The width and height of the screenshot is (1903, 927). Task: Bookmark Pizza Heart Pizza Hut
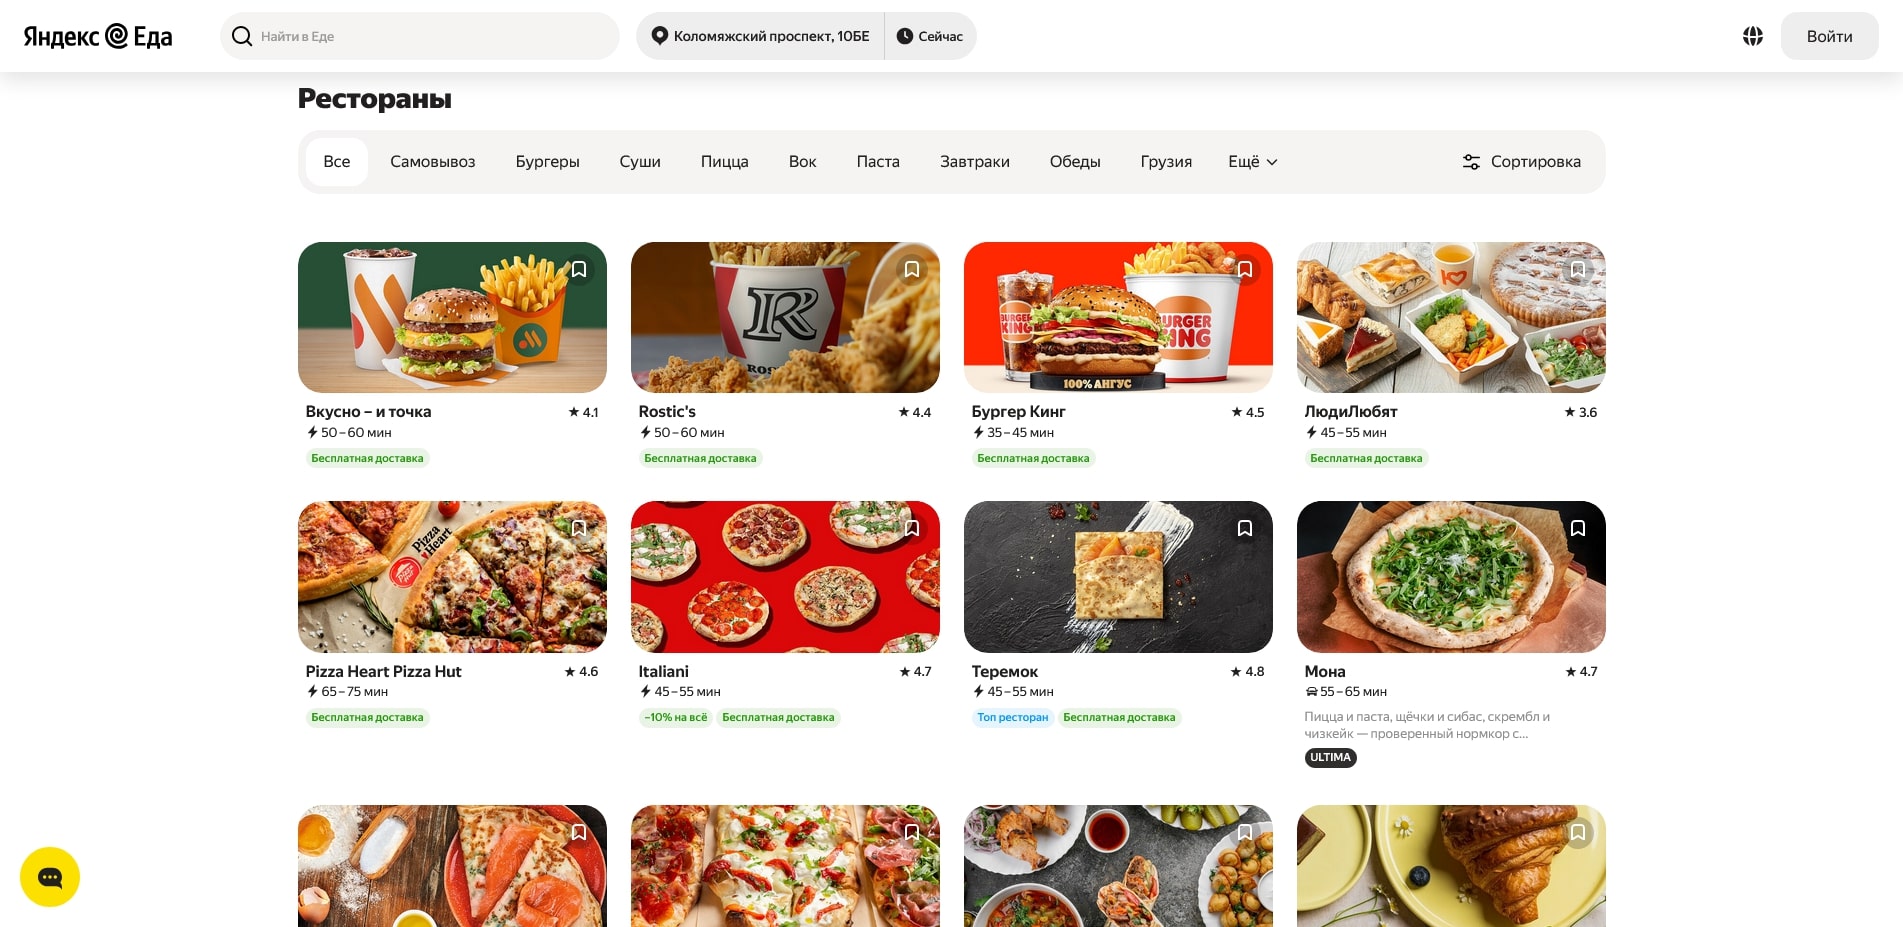pos(579,529)
